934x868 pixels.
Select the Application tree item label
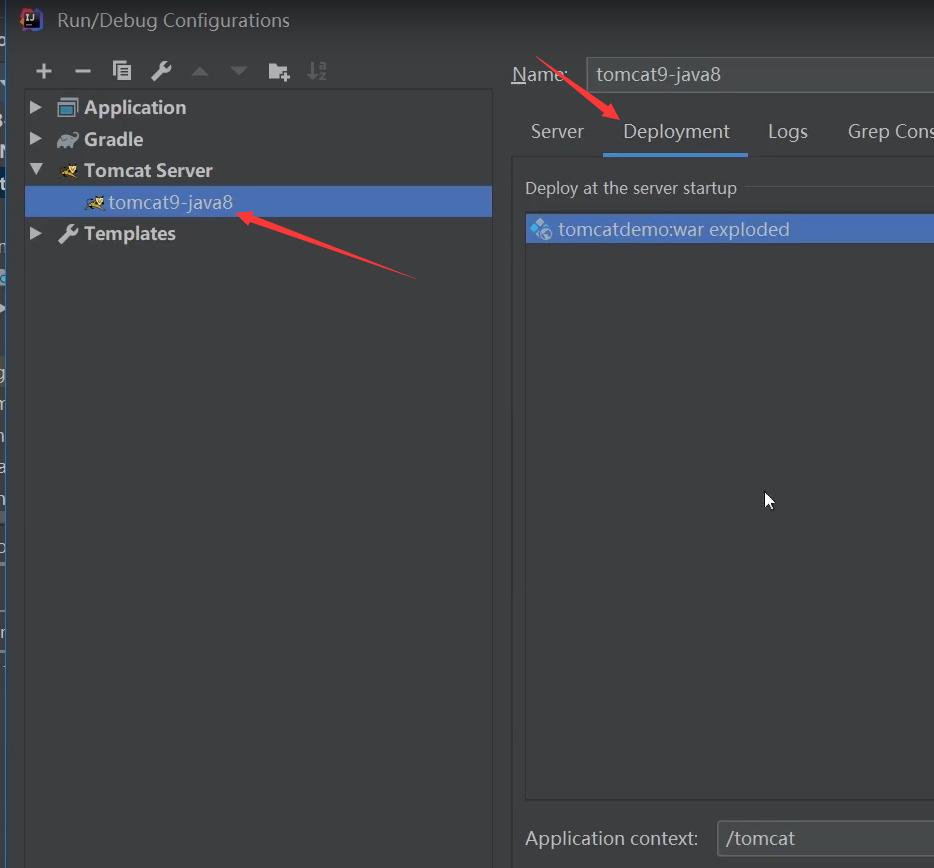point(135,108)
